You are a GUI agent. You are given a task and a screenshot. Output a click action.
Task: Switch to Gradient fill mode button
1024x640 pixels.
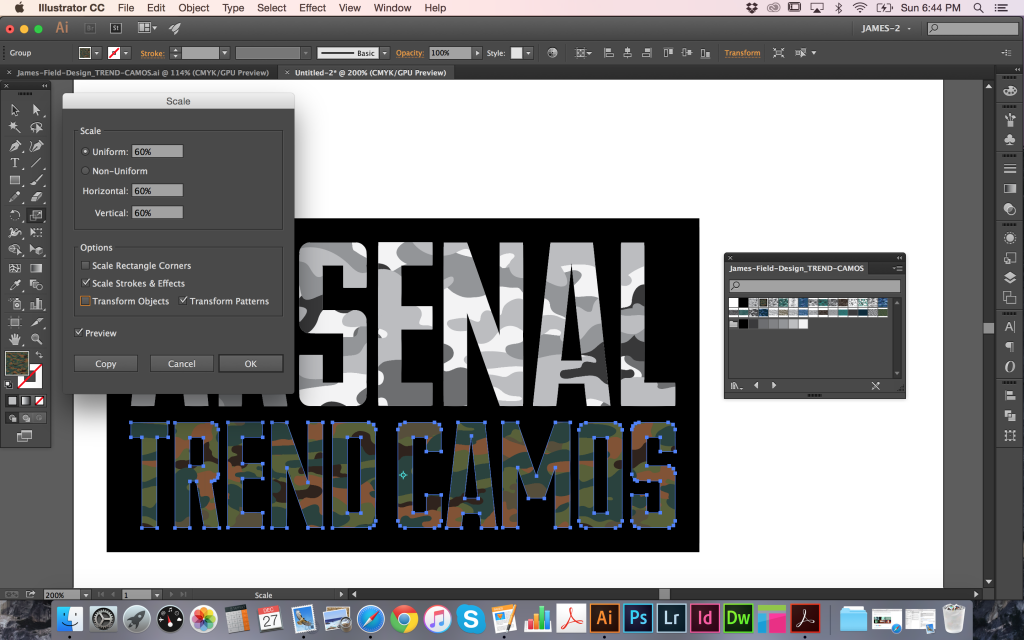[25, 401]
